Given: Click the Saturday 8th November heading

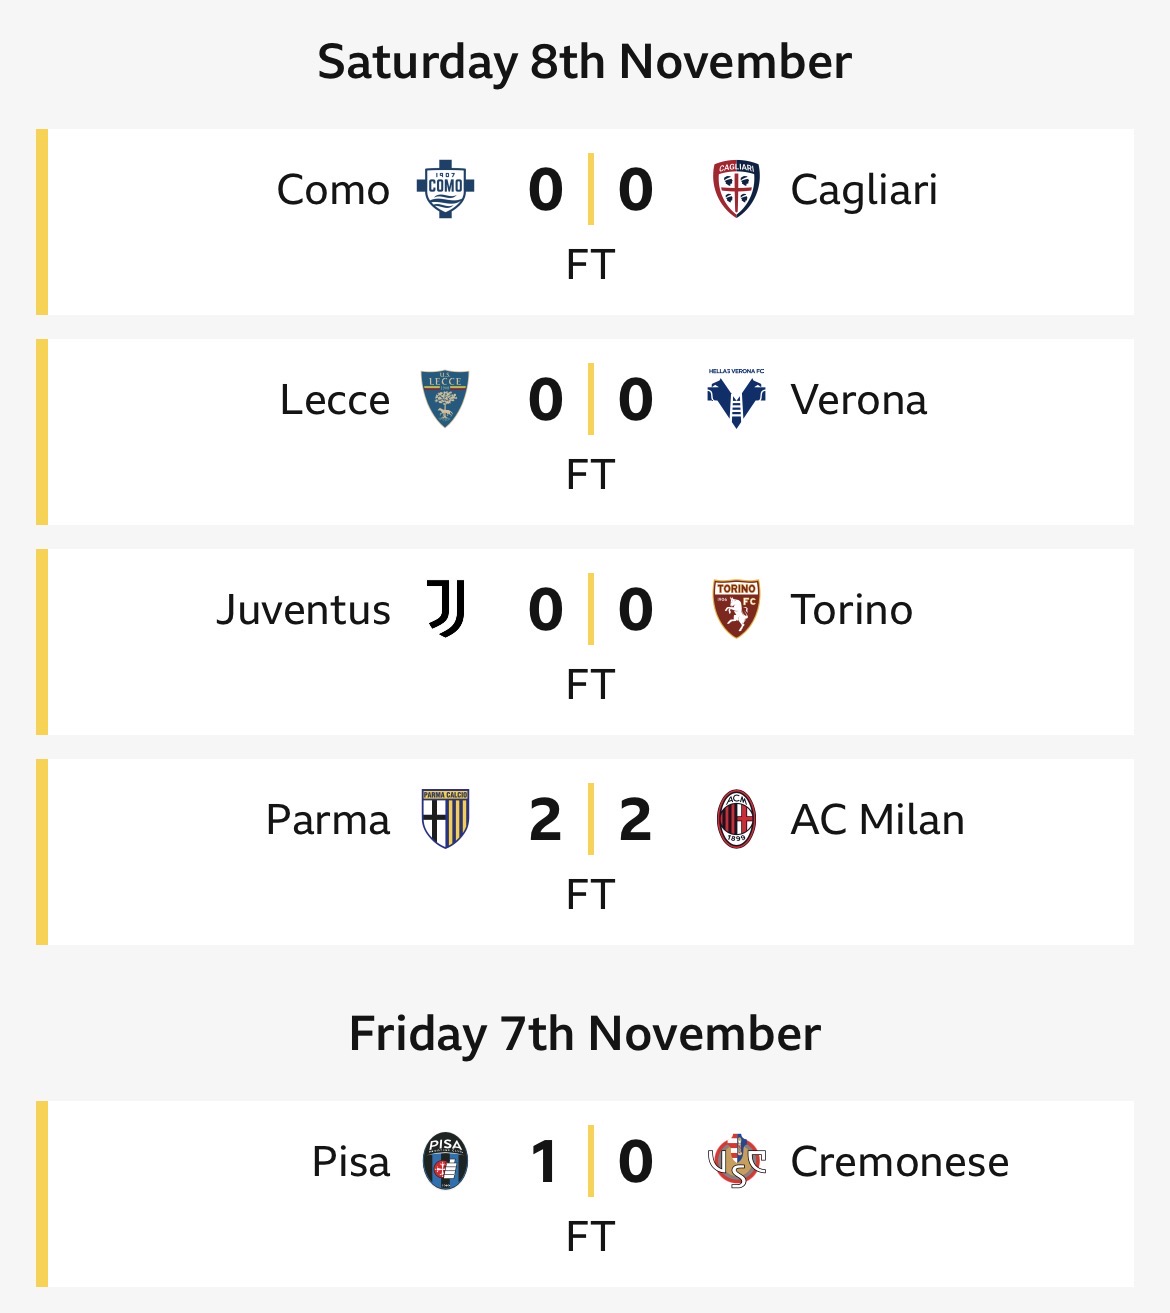Looking at the screenshot, I should pos(585,62).
